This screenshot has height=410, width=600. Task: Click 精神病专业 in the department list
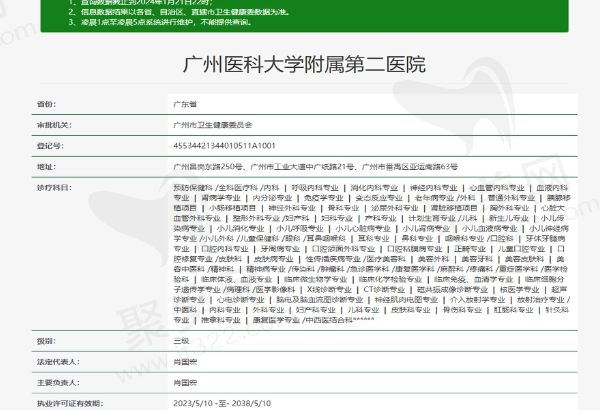click(266, 269)
